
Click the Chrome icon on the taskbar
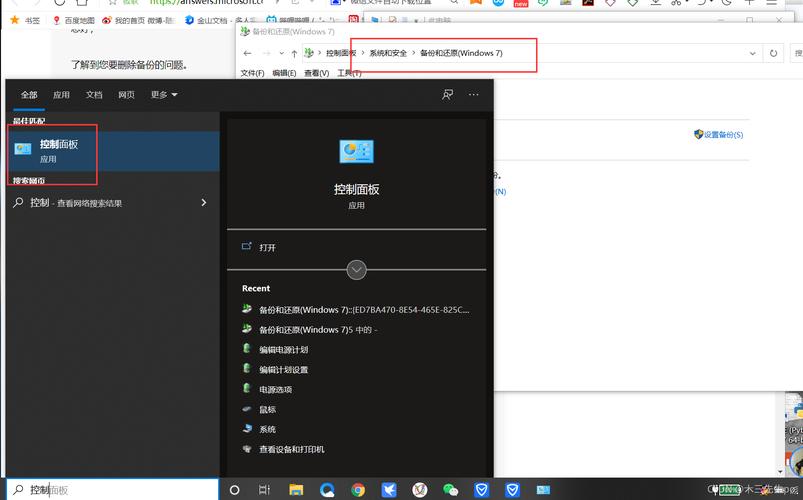(x=358, y=490)
